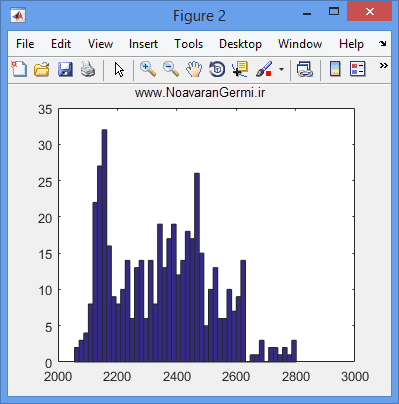Screen dimensions: 399x404
Task: Select the Data Cursor tool
Action: point(240,69)
